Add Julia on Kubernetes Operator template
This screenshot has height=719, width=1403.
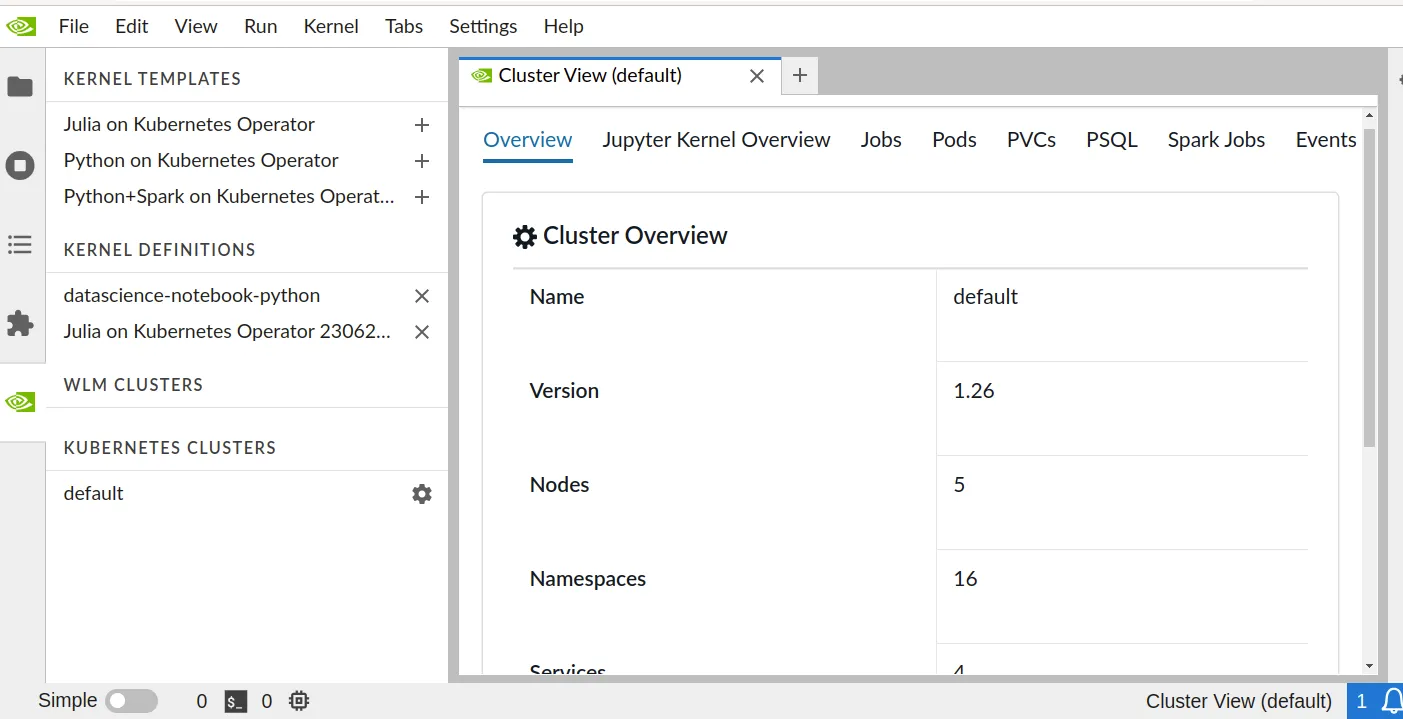pos(422,125)
